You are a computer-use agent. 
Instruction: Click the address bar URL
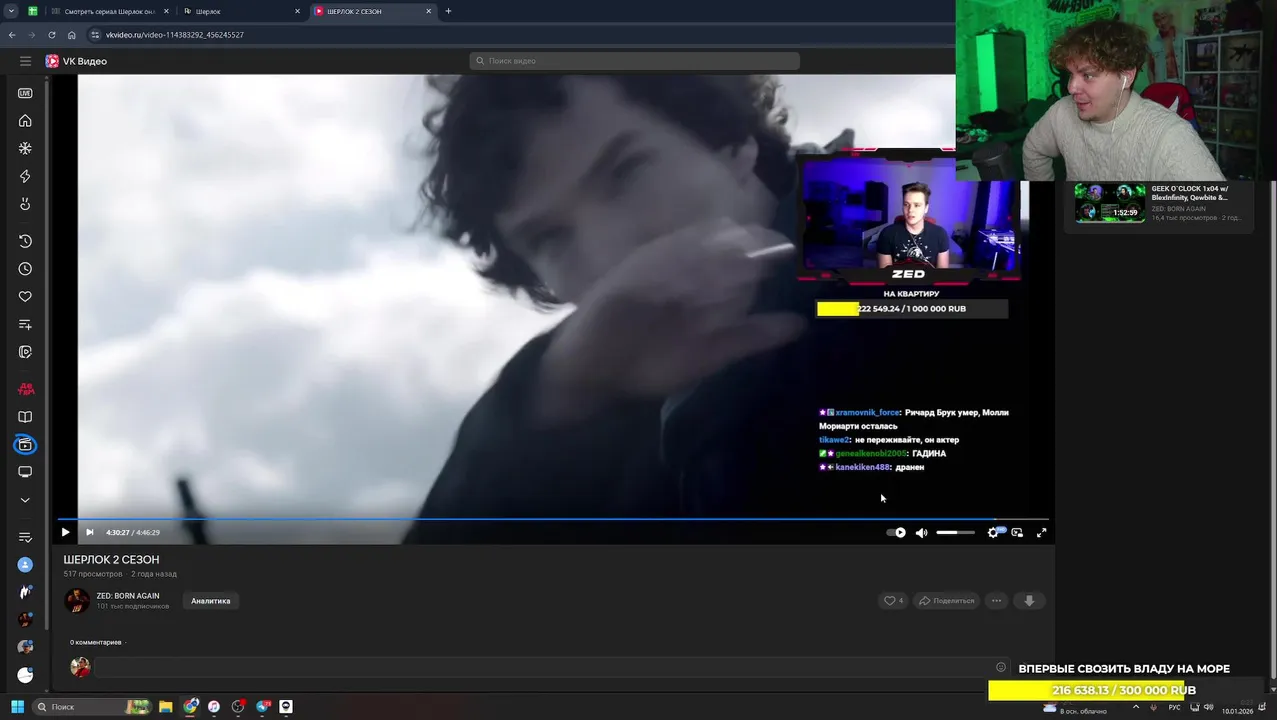[174, 35]
